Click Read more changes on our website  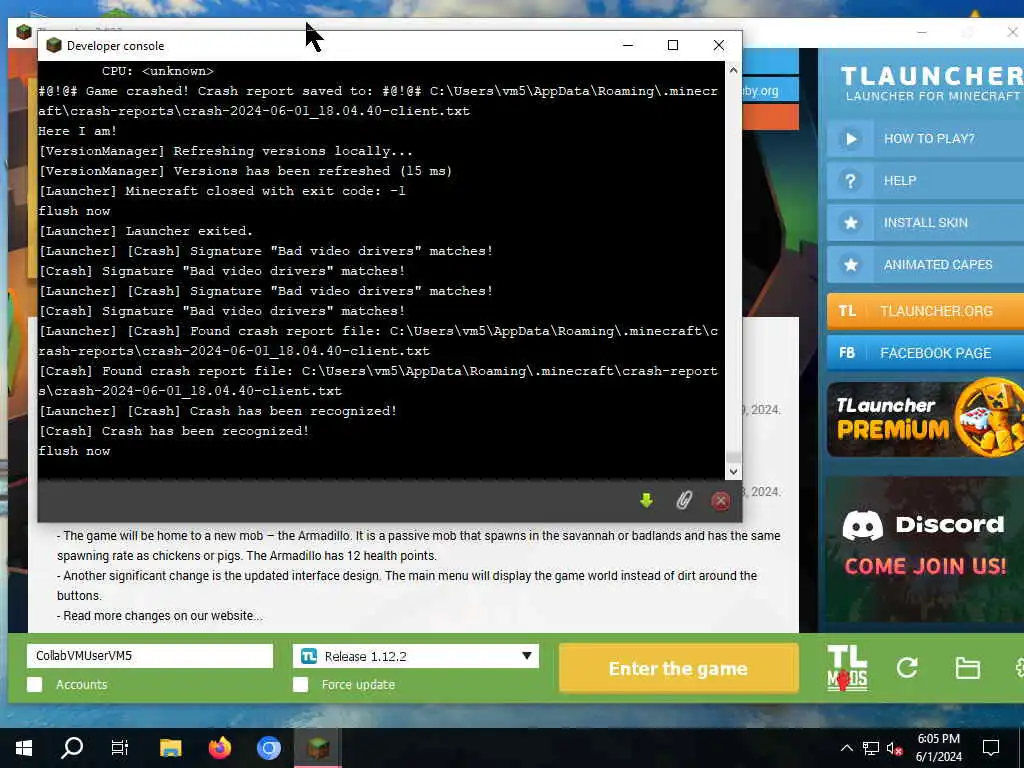(x=163, y=616)
